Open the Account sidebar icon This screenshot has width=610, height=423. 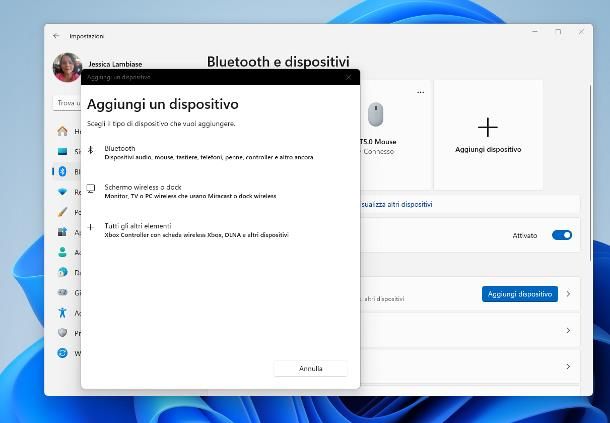[x=62, y=252]
